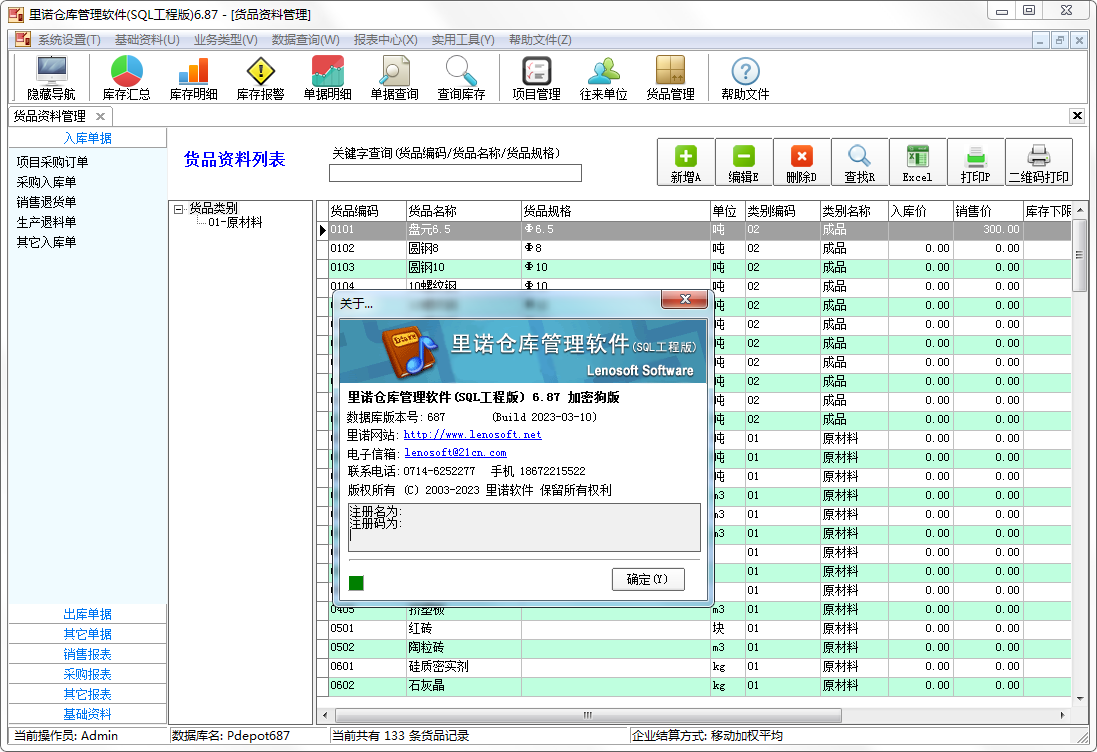This screenshot has width=1097, height=752.
Task: Click the horizontal scrollbar of goods table
Action: (588, 716)
